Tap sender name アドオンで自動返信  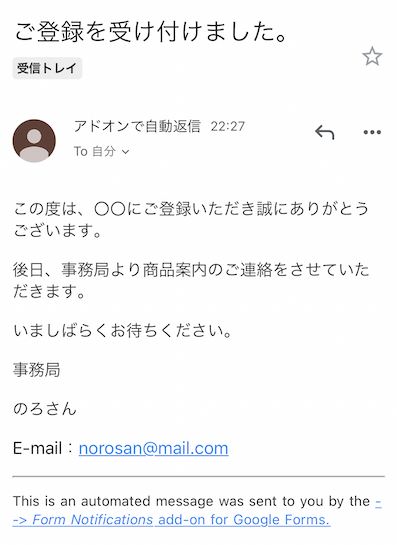point(137,126)
